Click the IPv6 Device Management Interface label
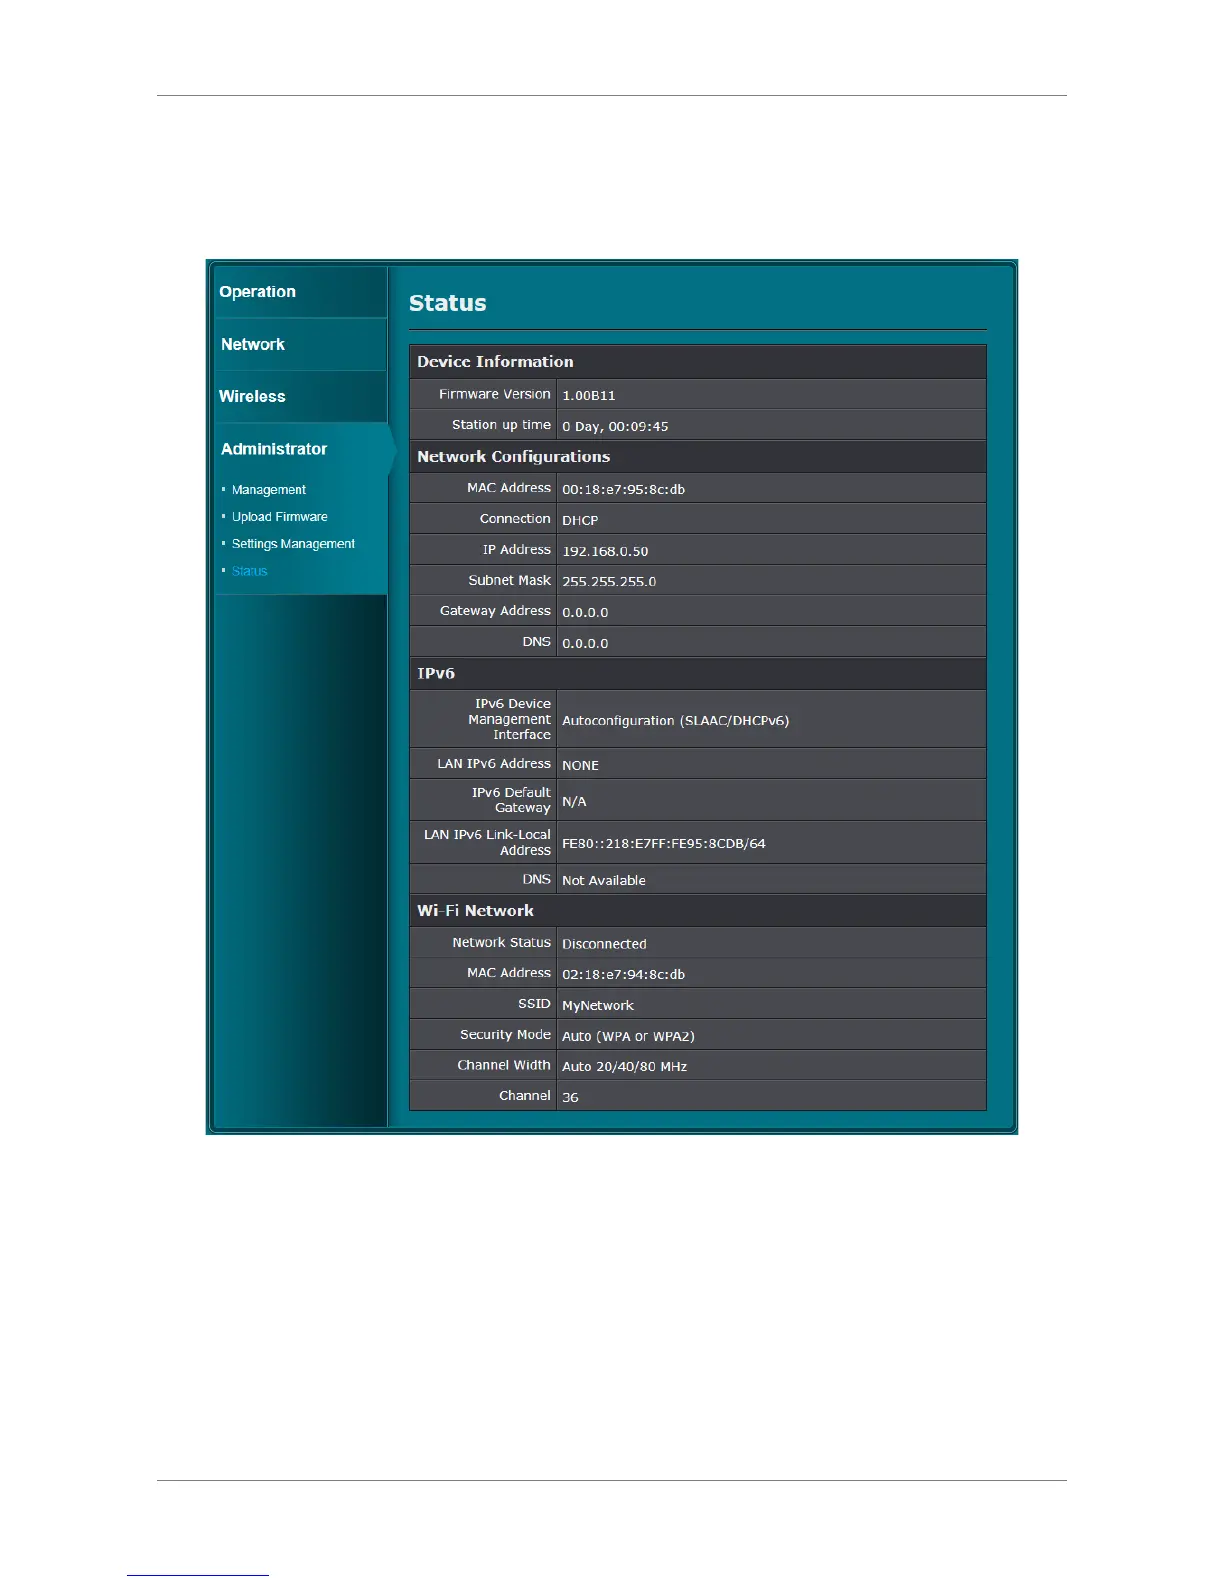 pyautogui.click(x=509, y=719)
